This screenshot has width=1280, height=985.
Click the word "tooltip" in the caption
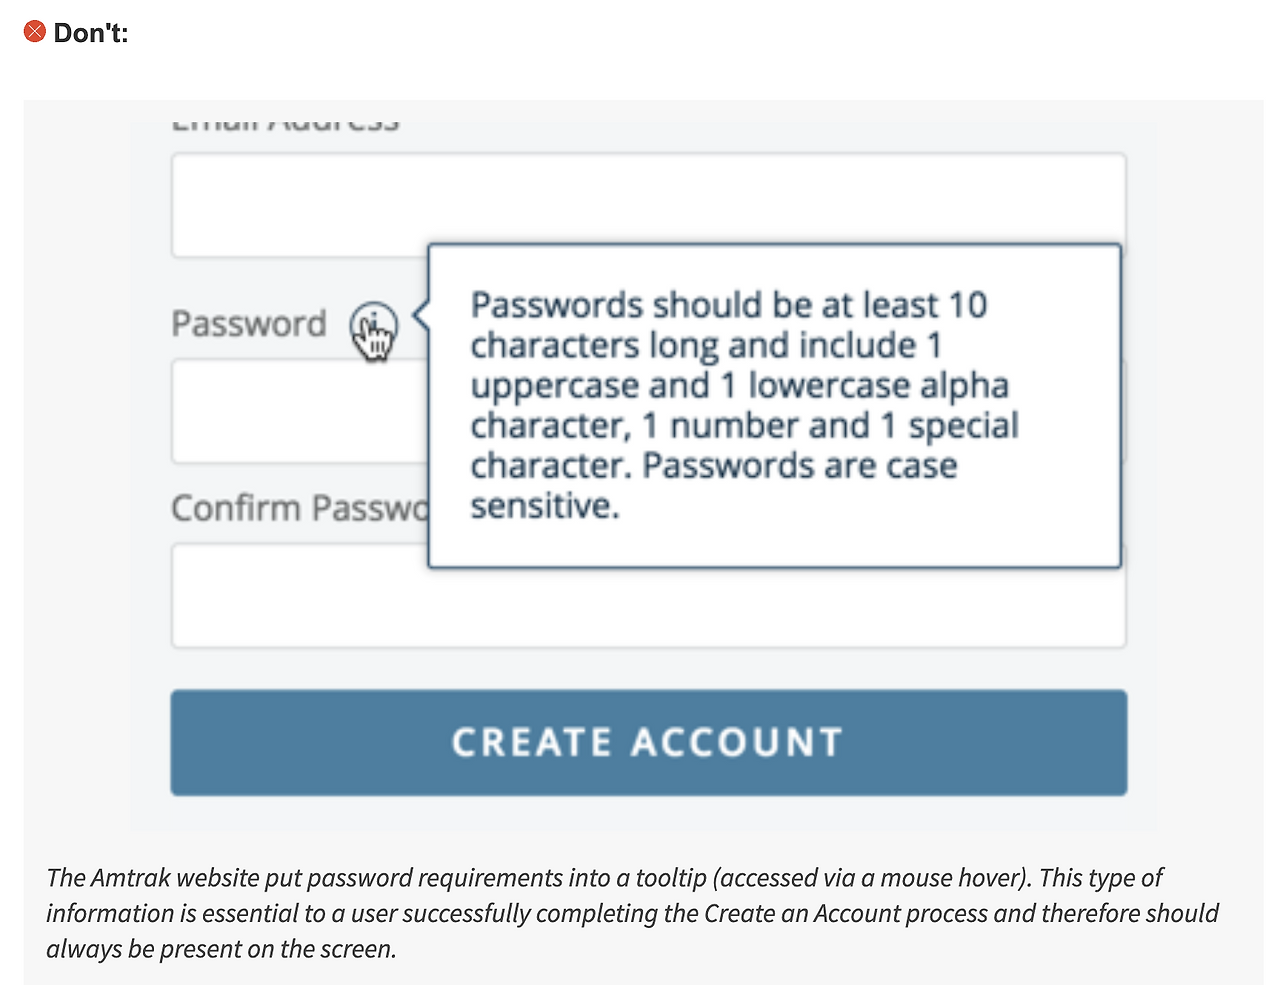670,878
